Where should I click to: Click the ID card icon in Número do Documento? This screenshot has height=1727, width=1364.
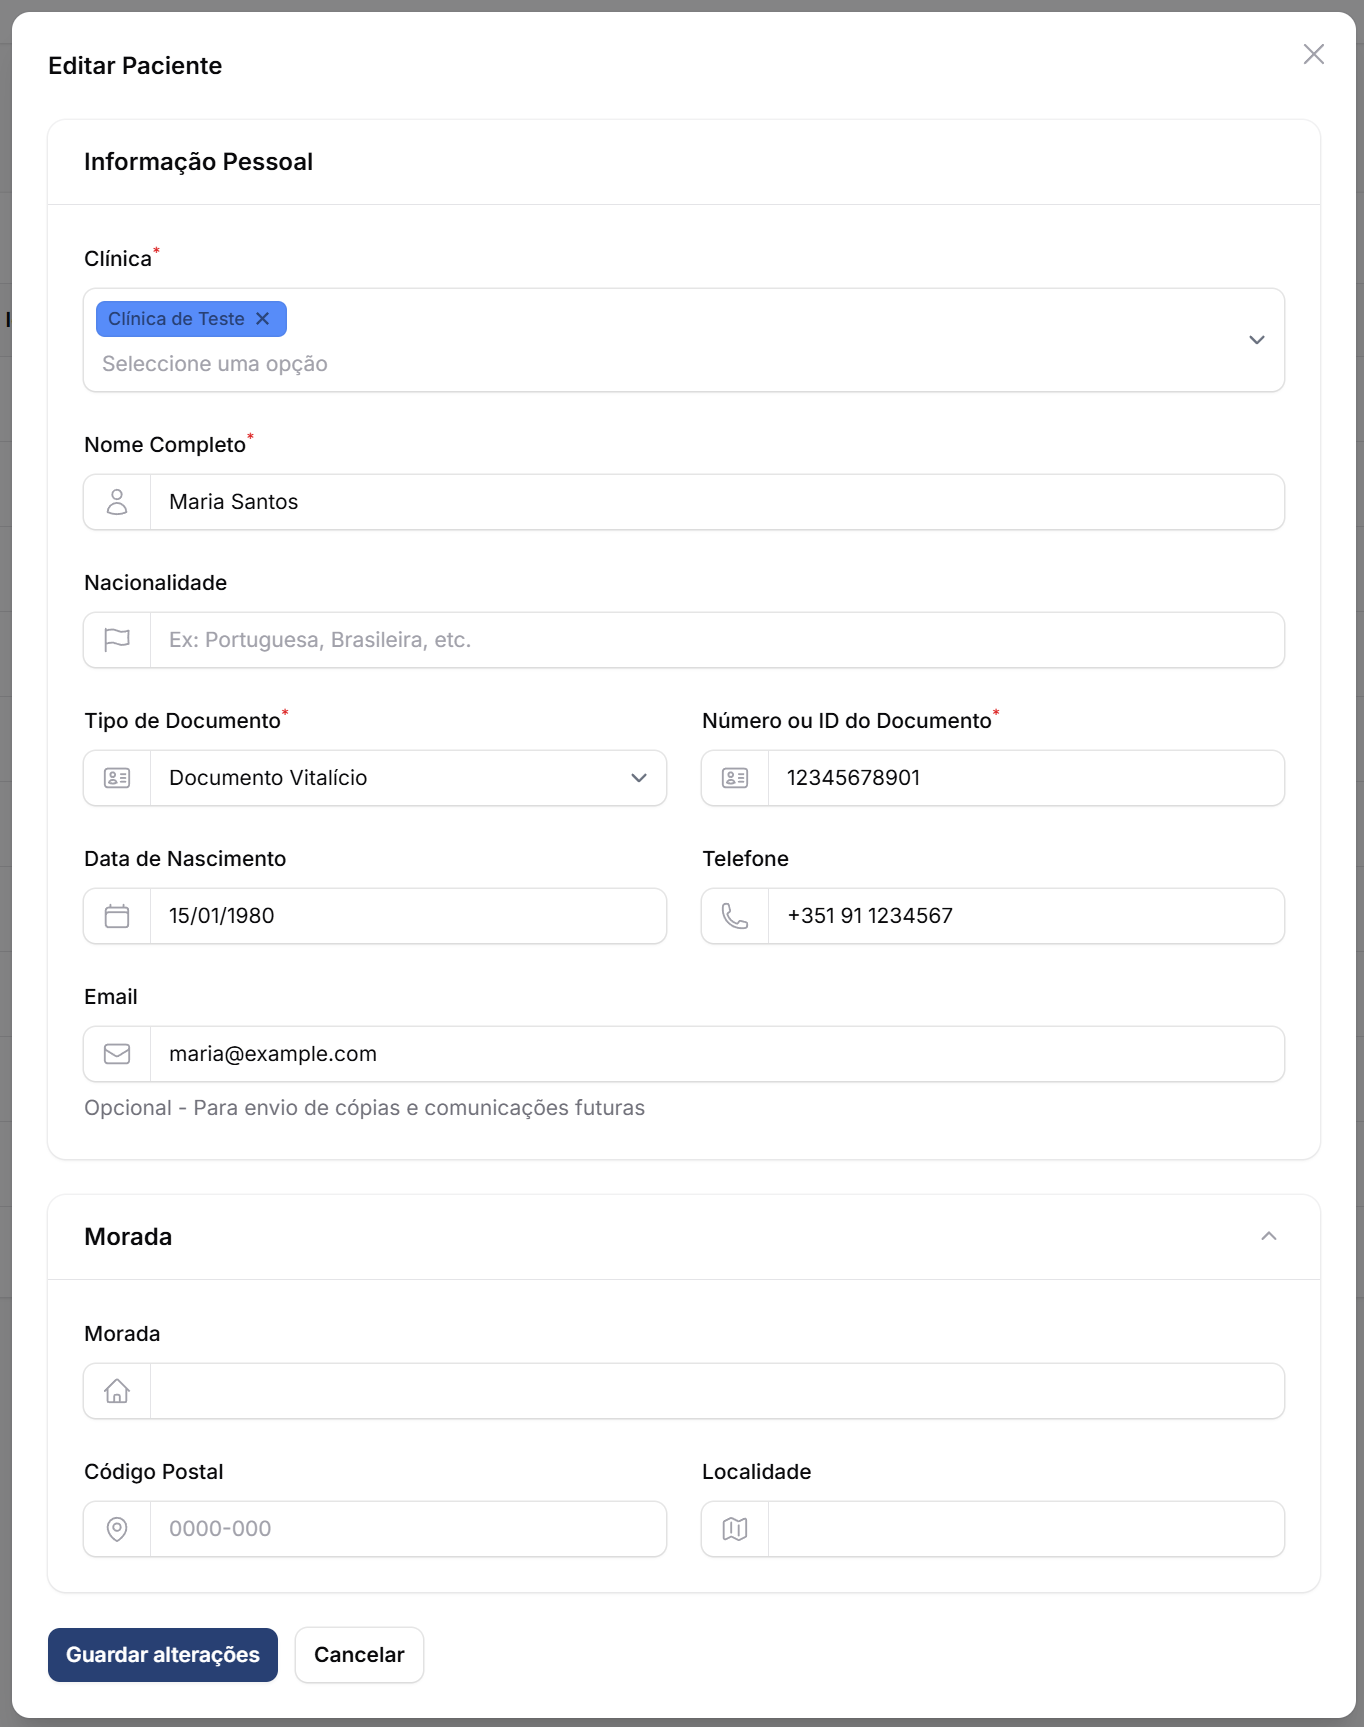pyautogui.click(x=735, y=778)
